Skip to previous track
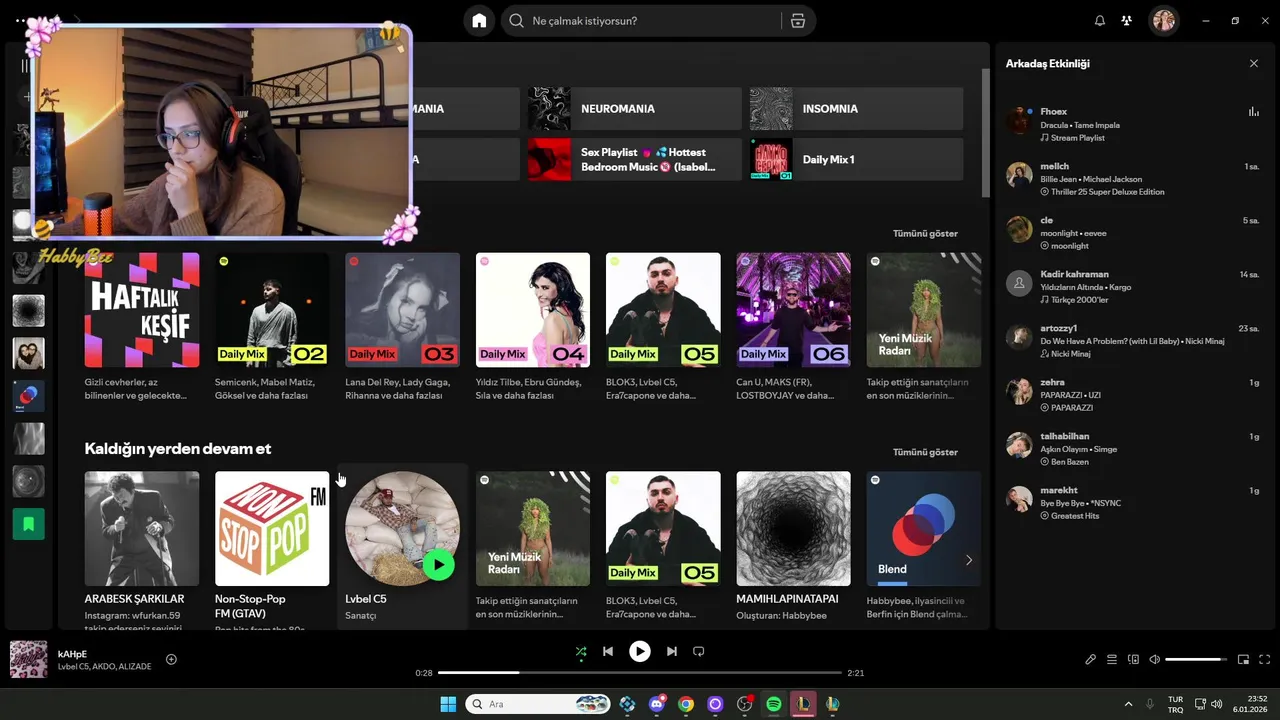The image size is (1280, 720). pos(608,651)
